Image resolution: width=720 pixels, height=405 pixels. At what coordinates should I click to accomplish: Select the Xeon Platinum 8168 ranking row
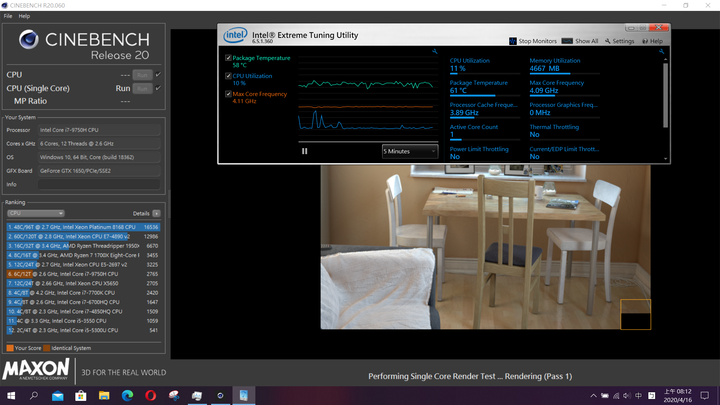(x=83, y=227)
